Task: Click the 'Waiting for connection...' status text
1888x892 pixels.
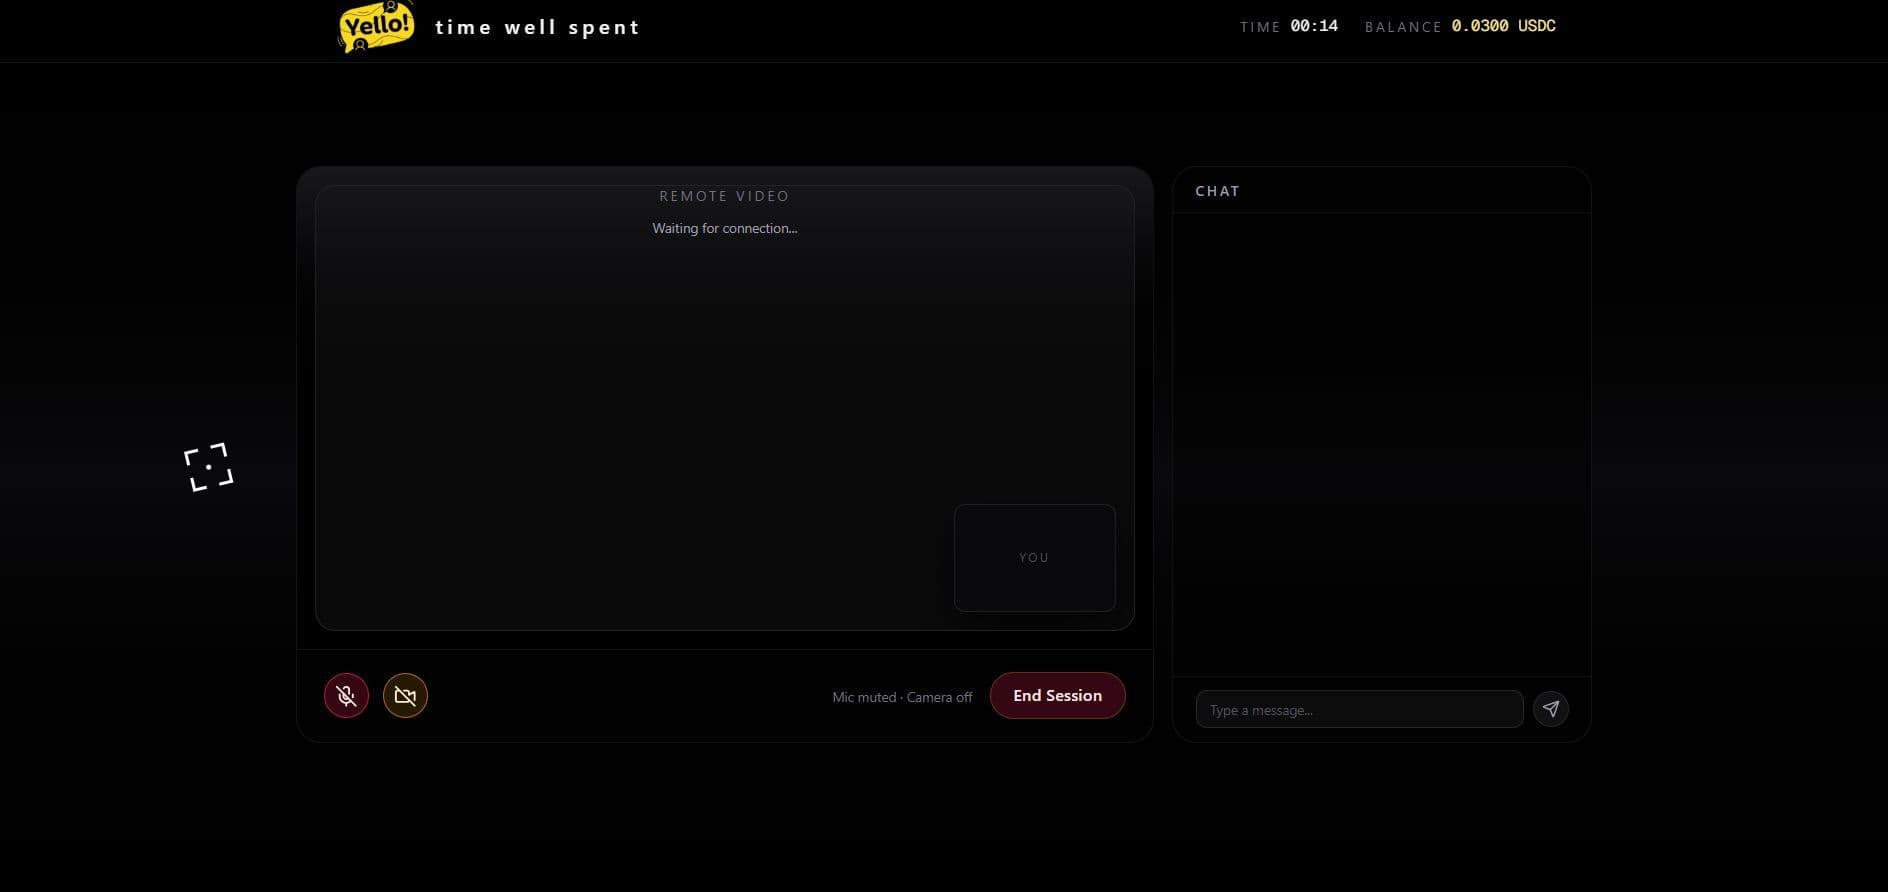Action: pyautogui.click(x=724, y=228)
